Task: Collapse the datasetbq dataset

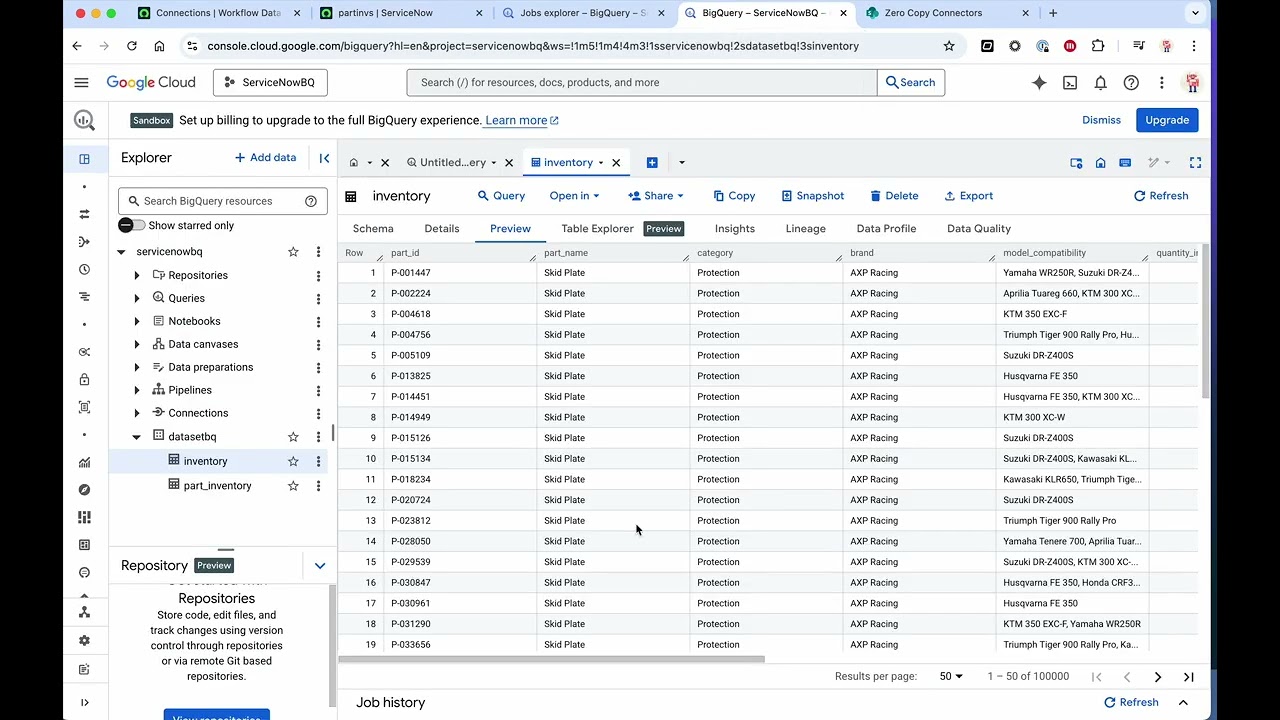Action: click(137, 437)
